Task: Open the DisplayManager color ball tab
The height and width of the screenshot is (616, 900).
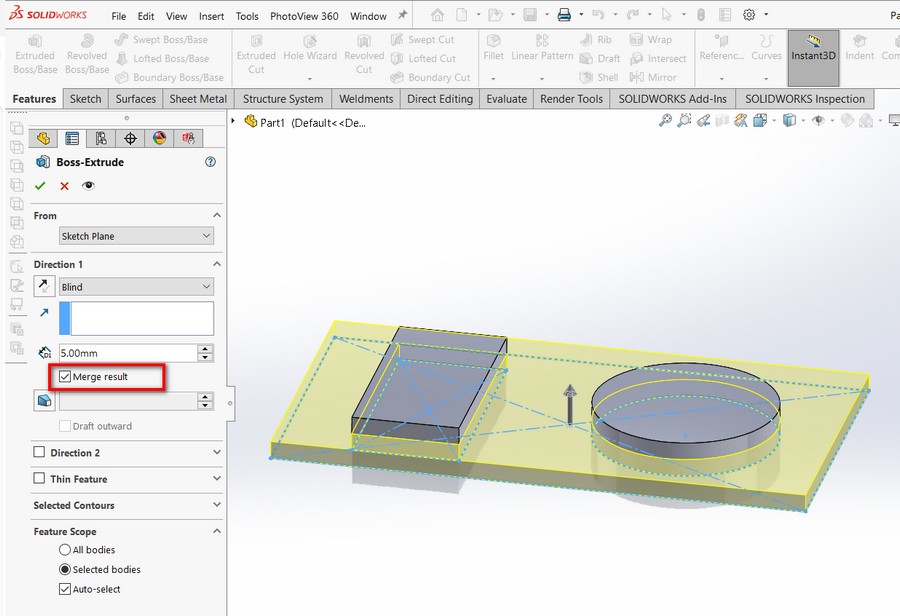Action: (159, 138)
